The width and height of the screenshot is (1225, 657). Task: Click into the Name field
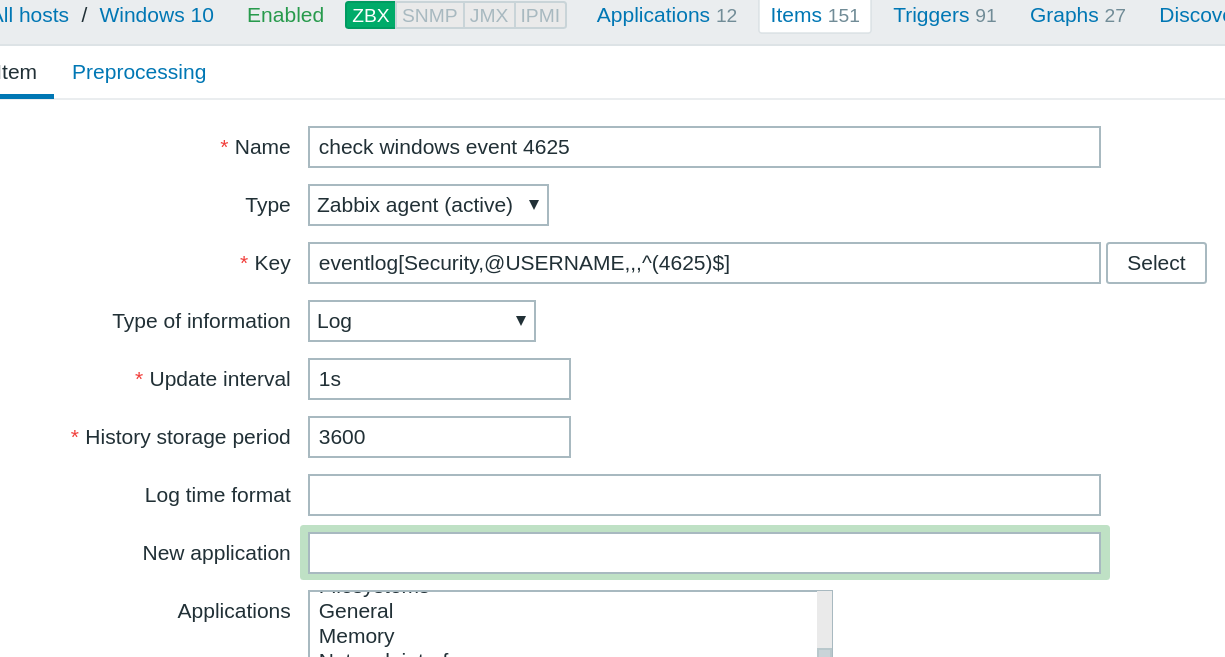pyautogui.click(x=703, y=147)
